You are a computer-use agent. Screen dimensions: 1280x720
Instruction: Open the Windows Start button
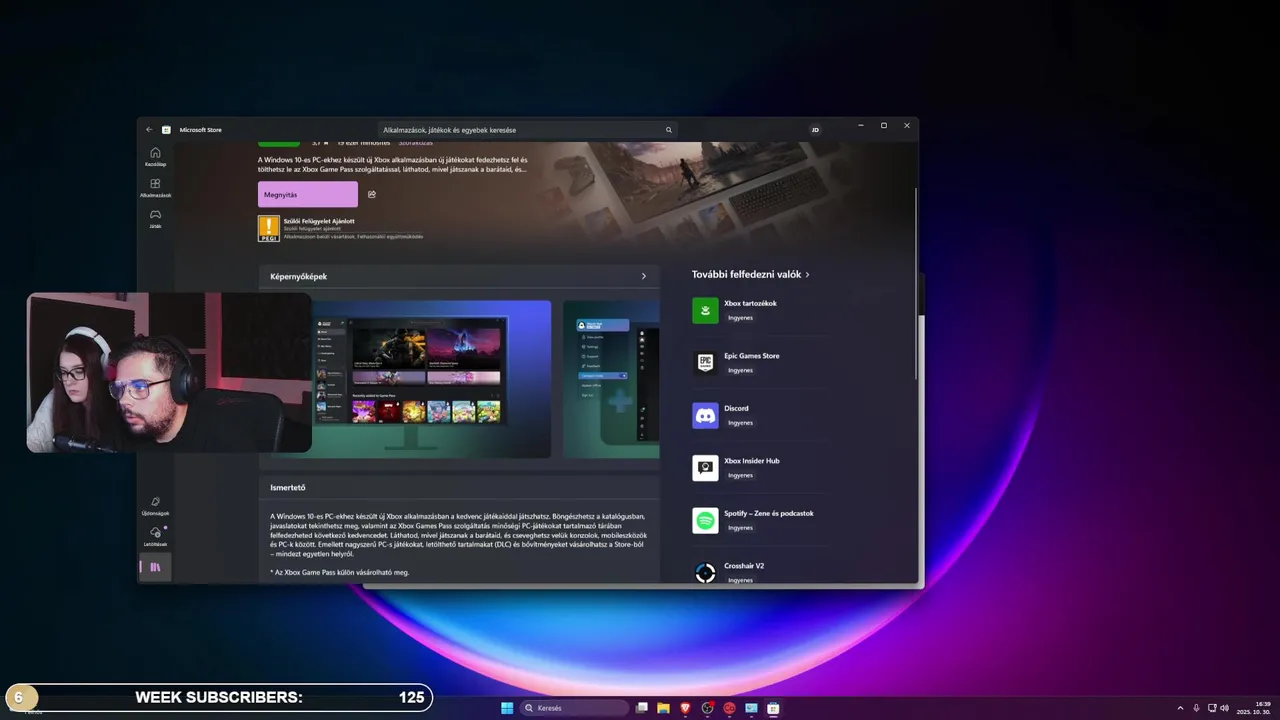coord(507,708)
